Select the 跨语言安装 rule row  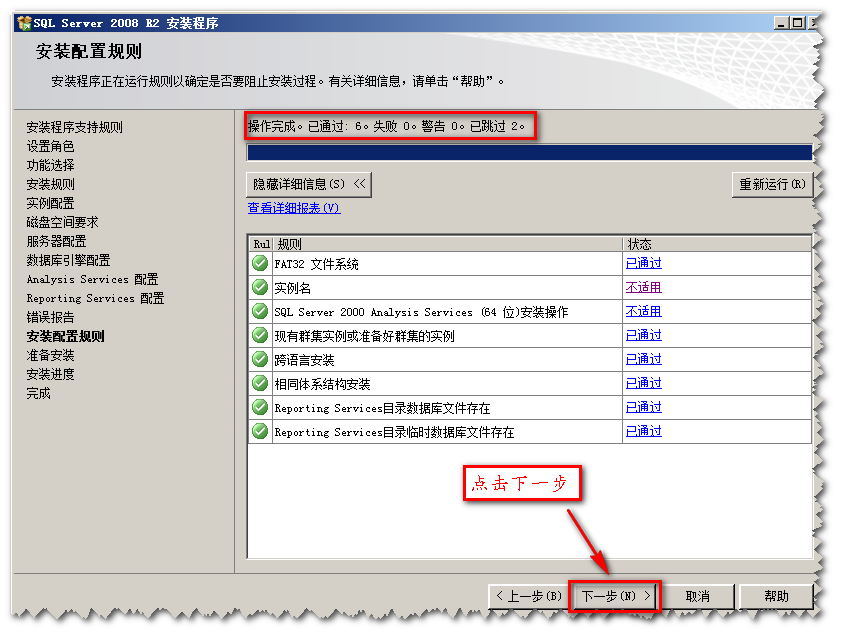530,359
